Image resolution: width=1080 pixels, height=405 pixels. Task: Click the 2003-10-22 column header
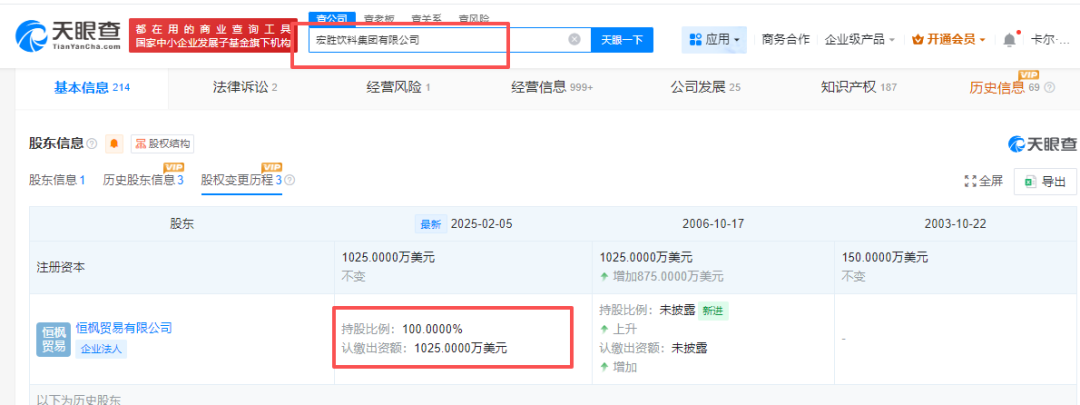[x=955, y=224]
